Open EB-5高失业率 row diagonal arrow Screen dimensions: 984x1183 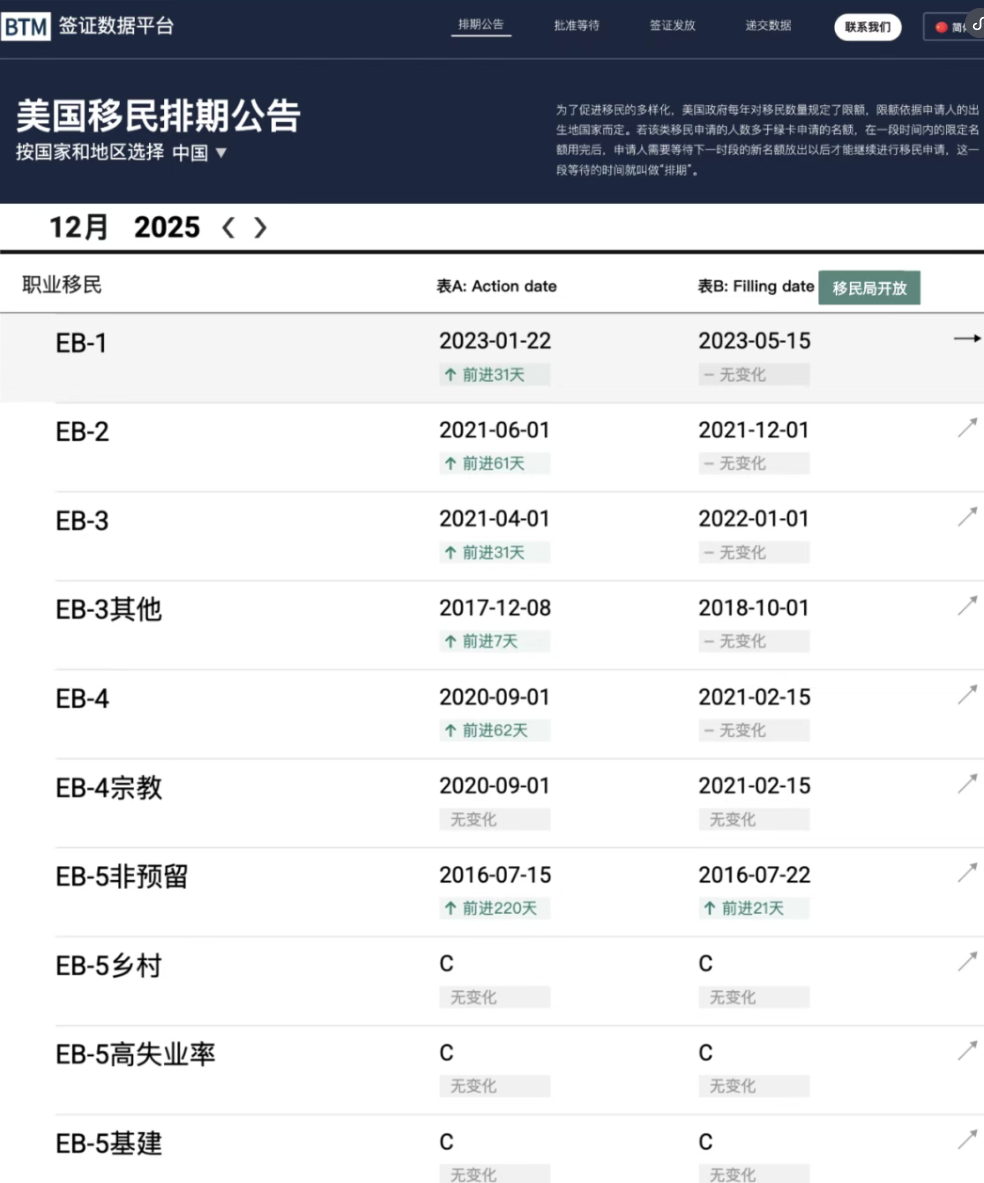coord(967,1051)
